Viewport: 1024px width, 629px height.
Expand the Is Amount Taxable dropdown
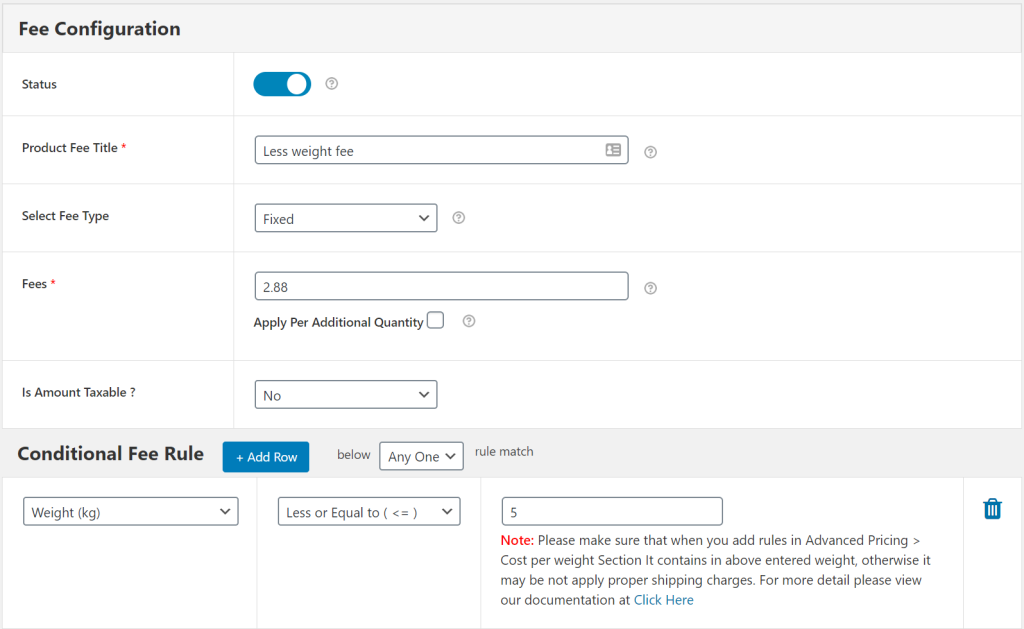[x=345, y=395]
